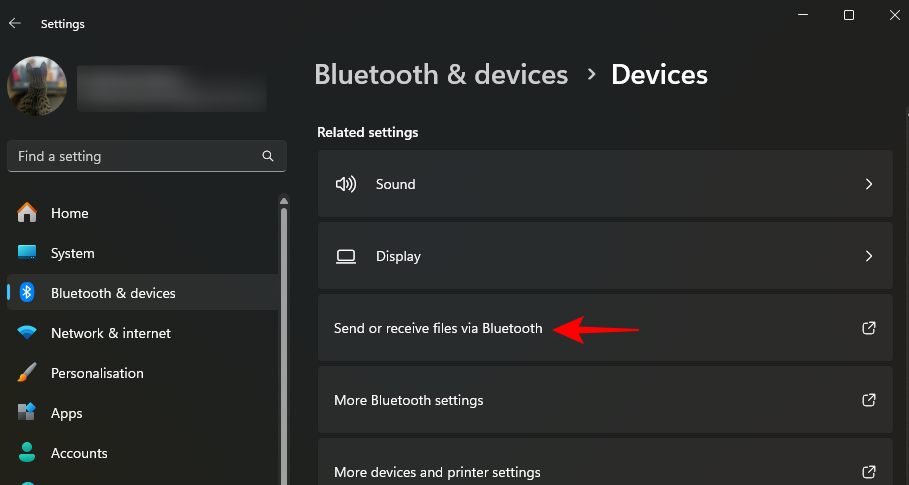
Task: Select Network & internet in sidebar
Action: coord(111,333)
